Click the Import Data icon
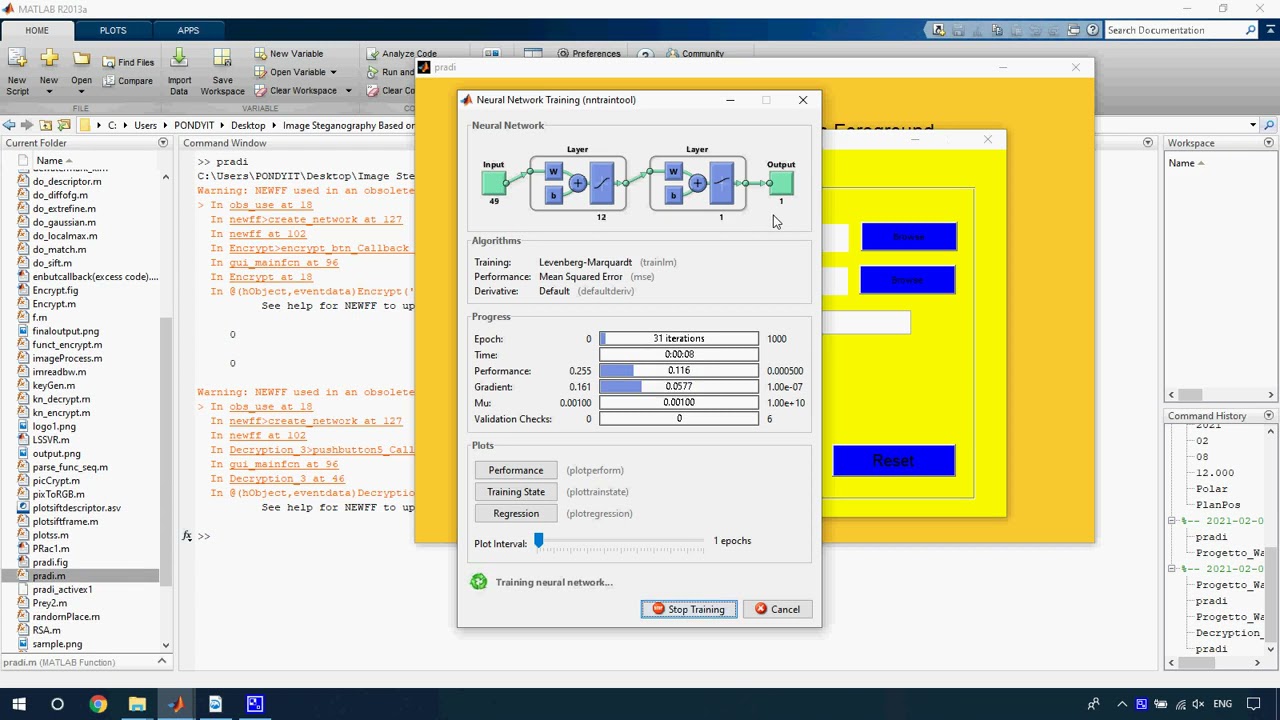The height and width of the screenshot is (720, 1280). click(179, 60)
